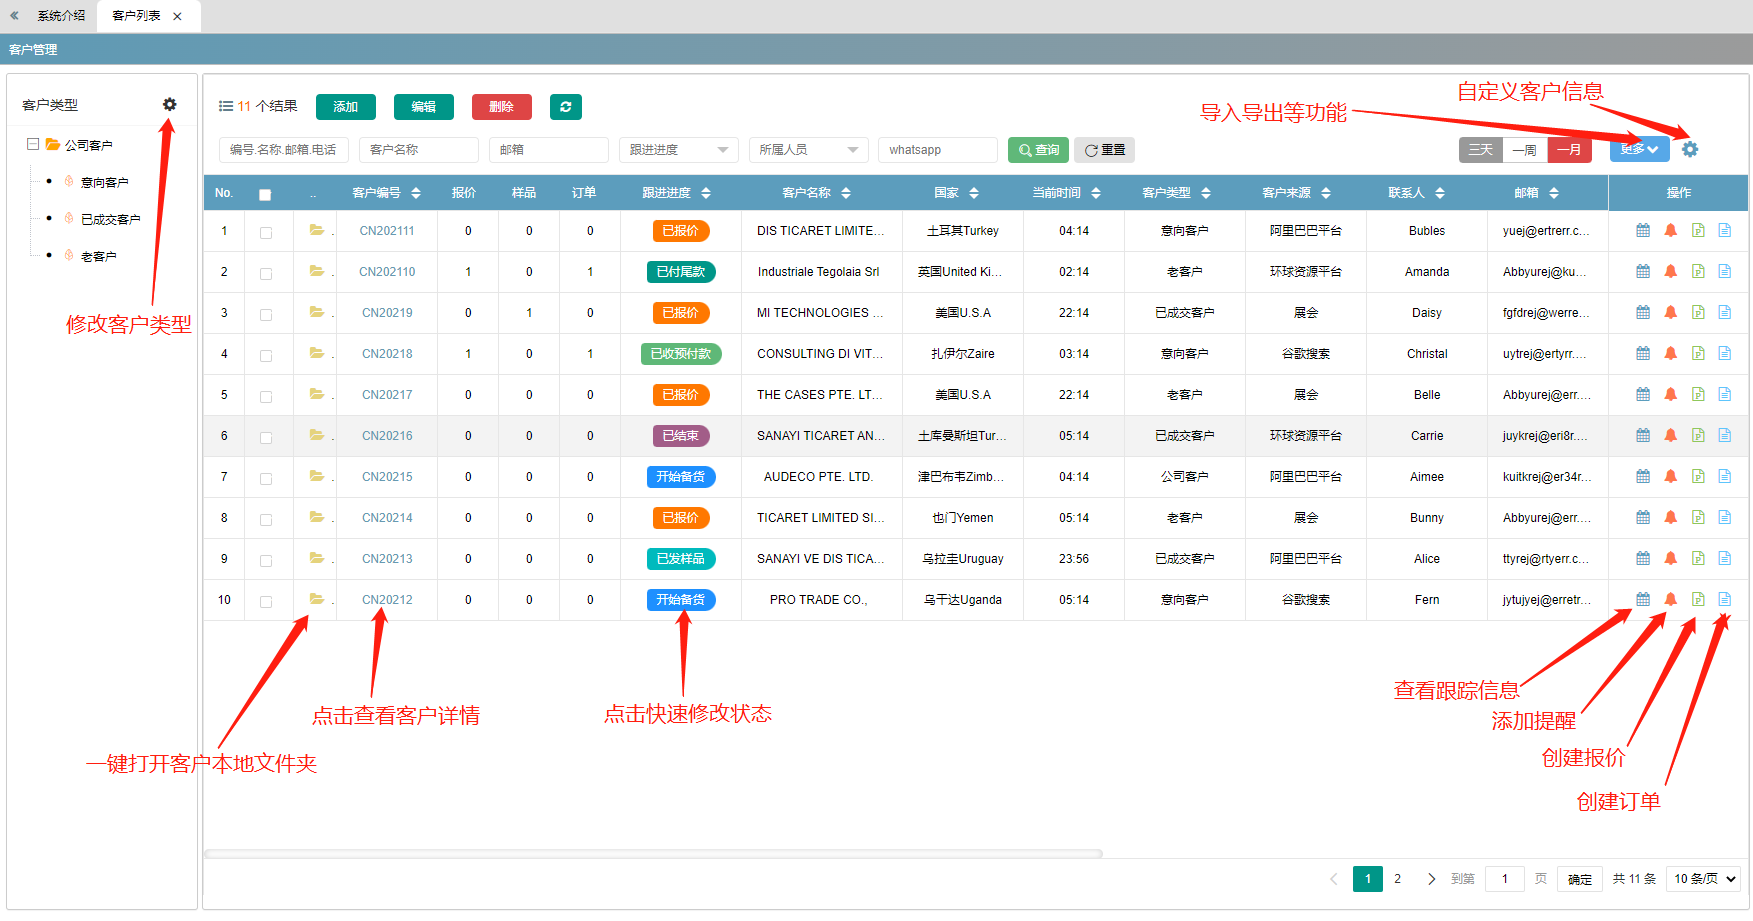Add reminder bell for customer CN202110
1753x921 pixels.
[x=1670, y=271]
